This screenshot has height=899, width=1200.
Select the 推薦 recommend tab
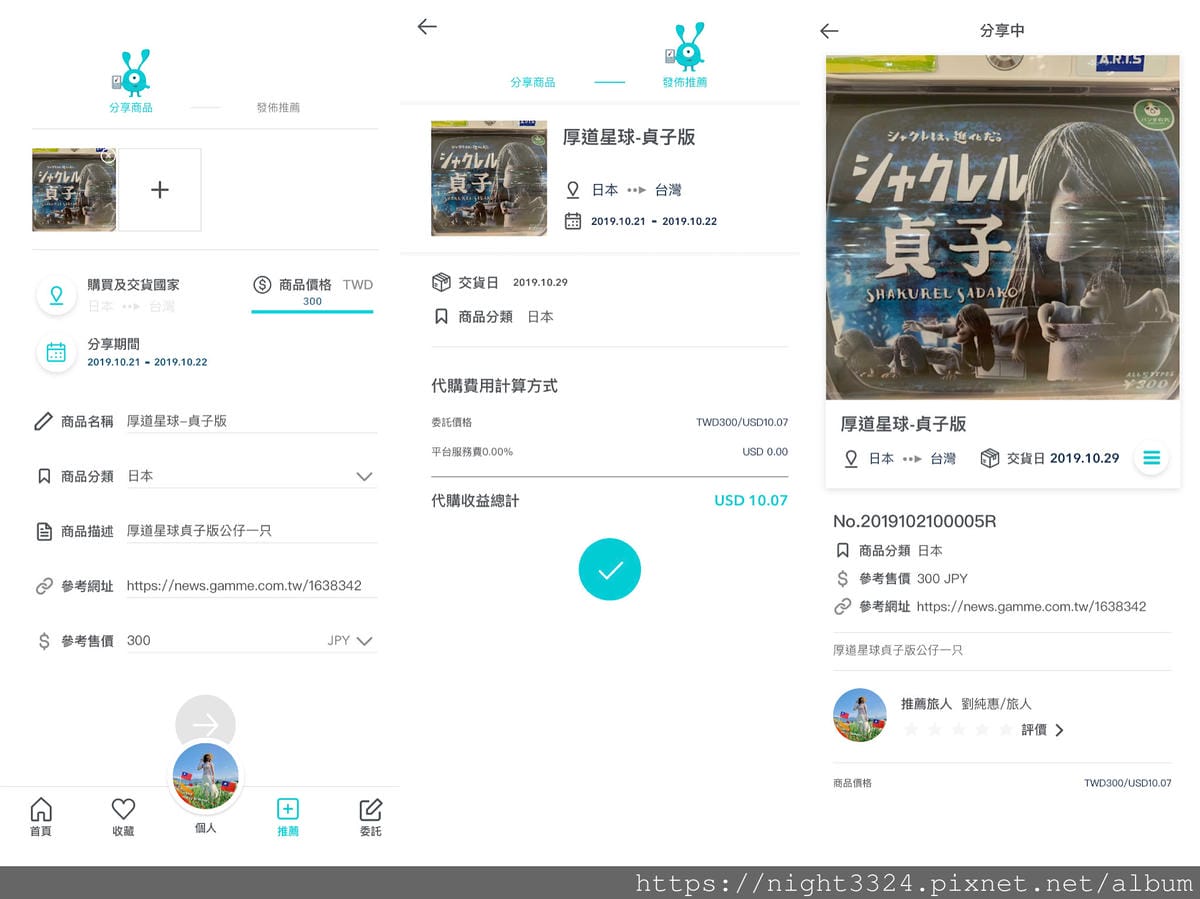click(x=287, y=817)
